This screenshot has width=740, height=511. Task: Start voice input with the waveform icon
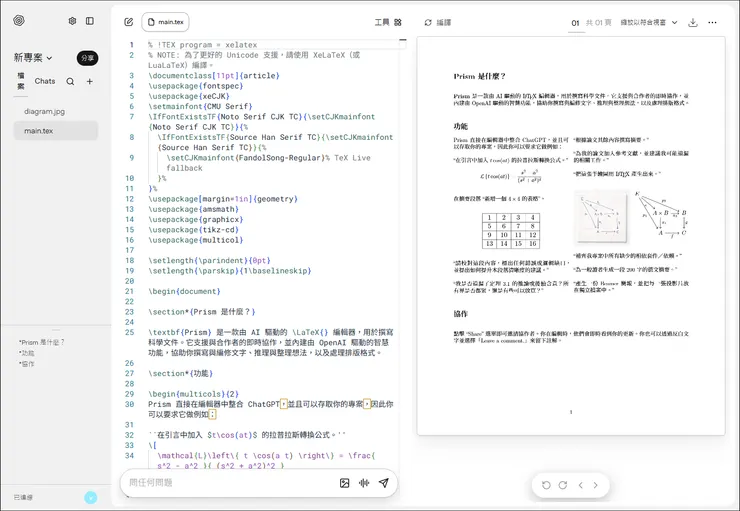[364, 483]
